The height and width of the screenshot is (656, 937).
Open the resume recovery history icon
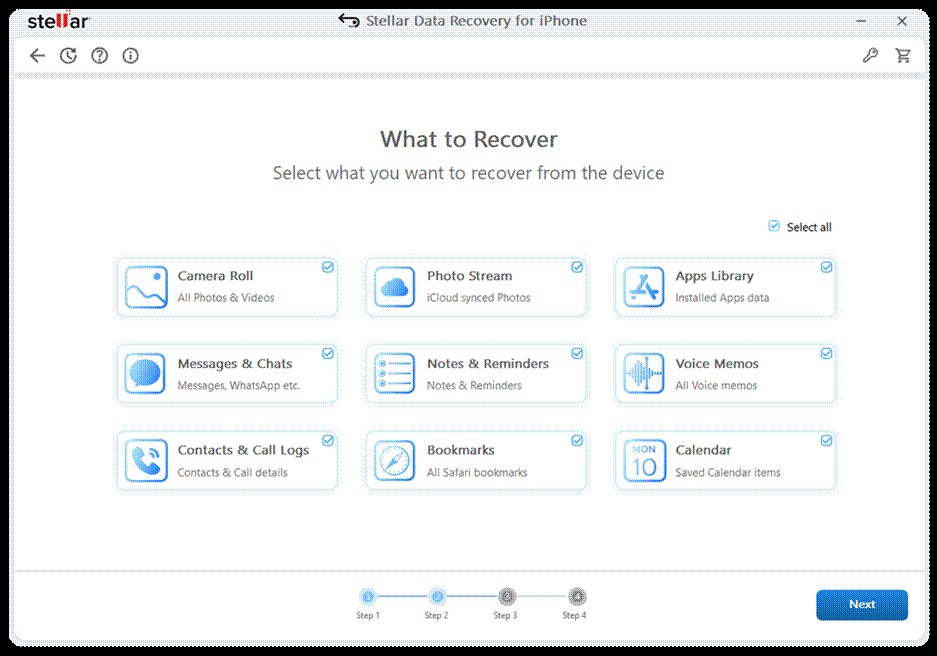click(x=68, y=56)
